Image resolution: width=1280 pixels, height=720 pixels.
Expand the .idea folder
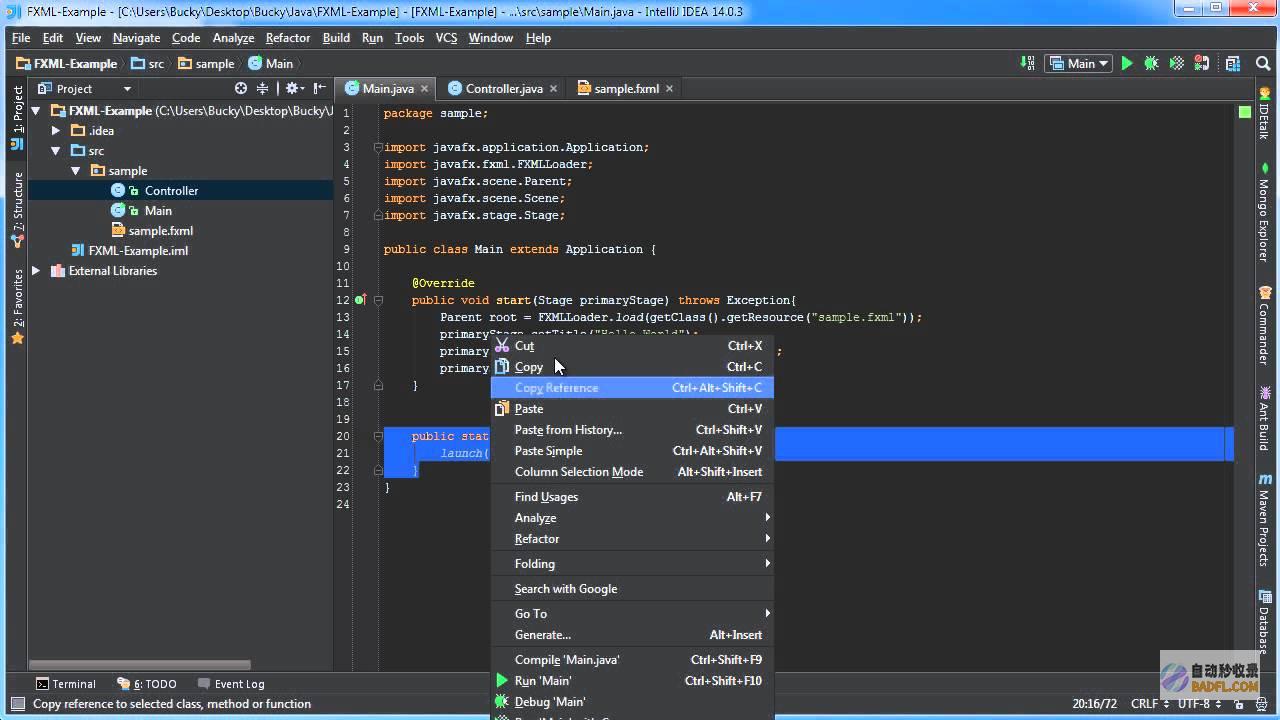pyautogui.click(x=56, y=131)
